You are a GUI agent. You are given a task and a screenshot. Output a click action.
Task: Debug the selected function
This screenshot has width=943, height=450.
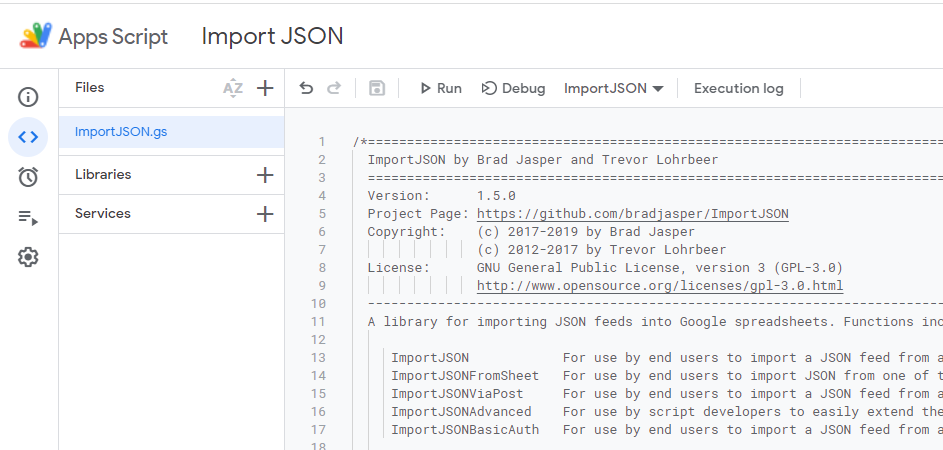[513, 88]
